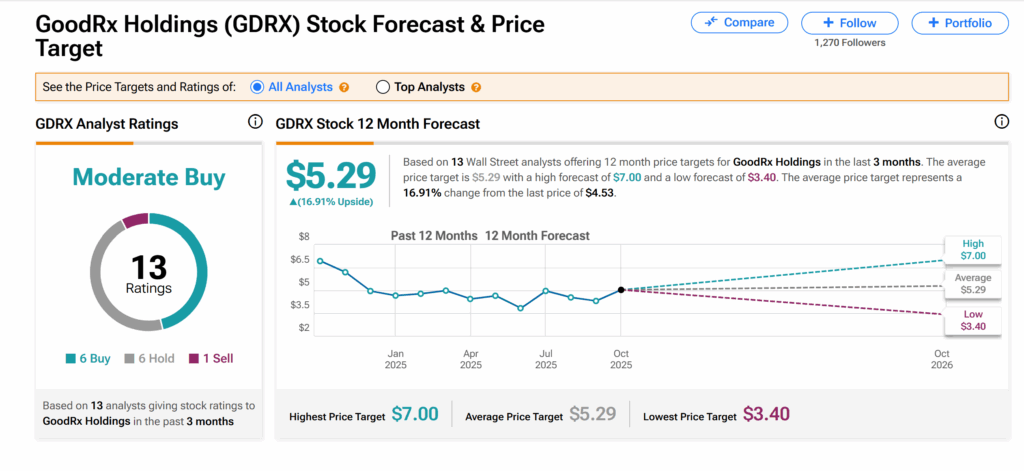Click the info icon beside GDRX Analyst Ratings
This screenshot has width=1024, height=471.
click(x=256, y=123)
